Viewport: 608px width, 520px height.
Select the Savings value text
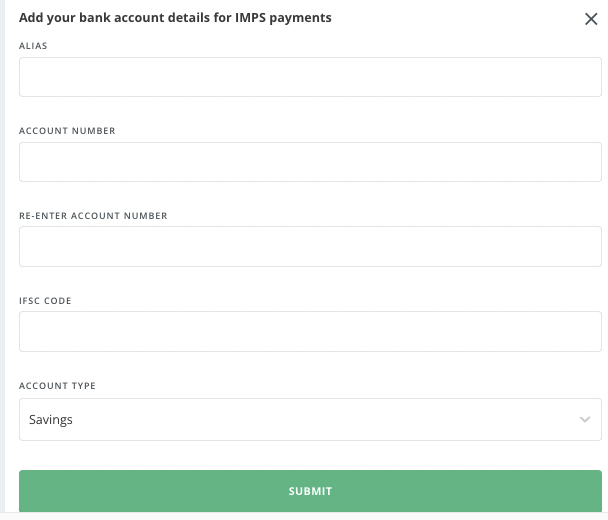51,420
